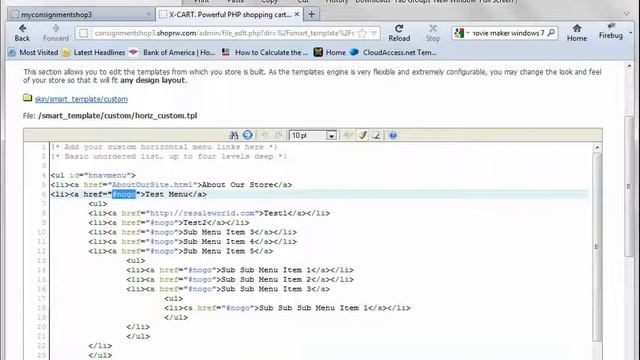Screen dimensions: 640x360
Task: Click the page vertical scrollbar thumb
Action: coord(629,187)
